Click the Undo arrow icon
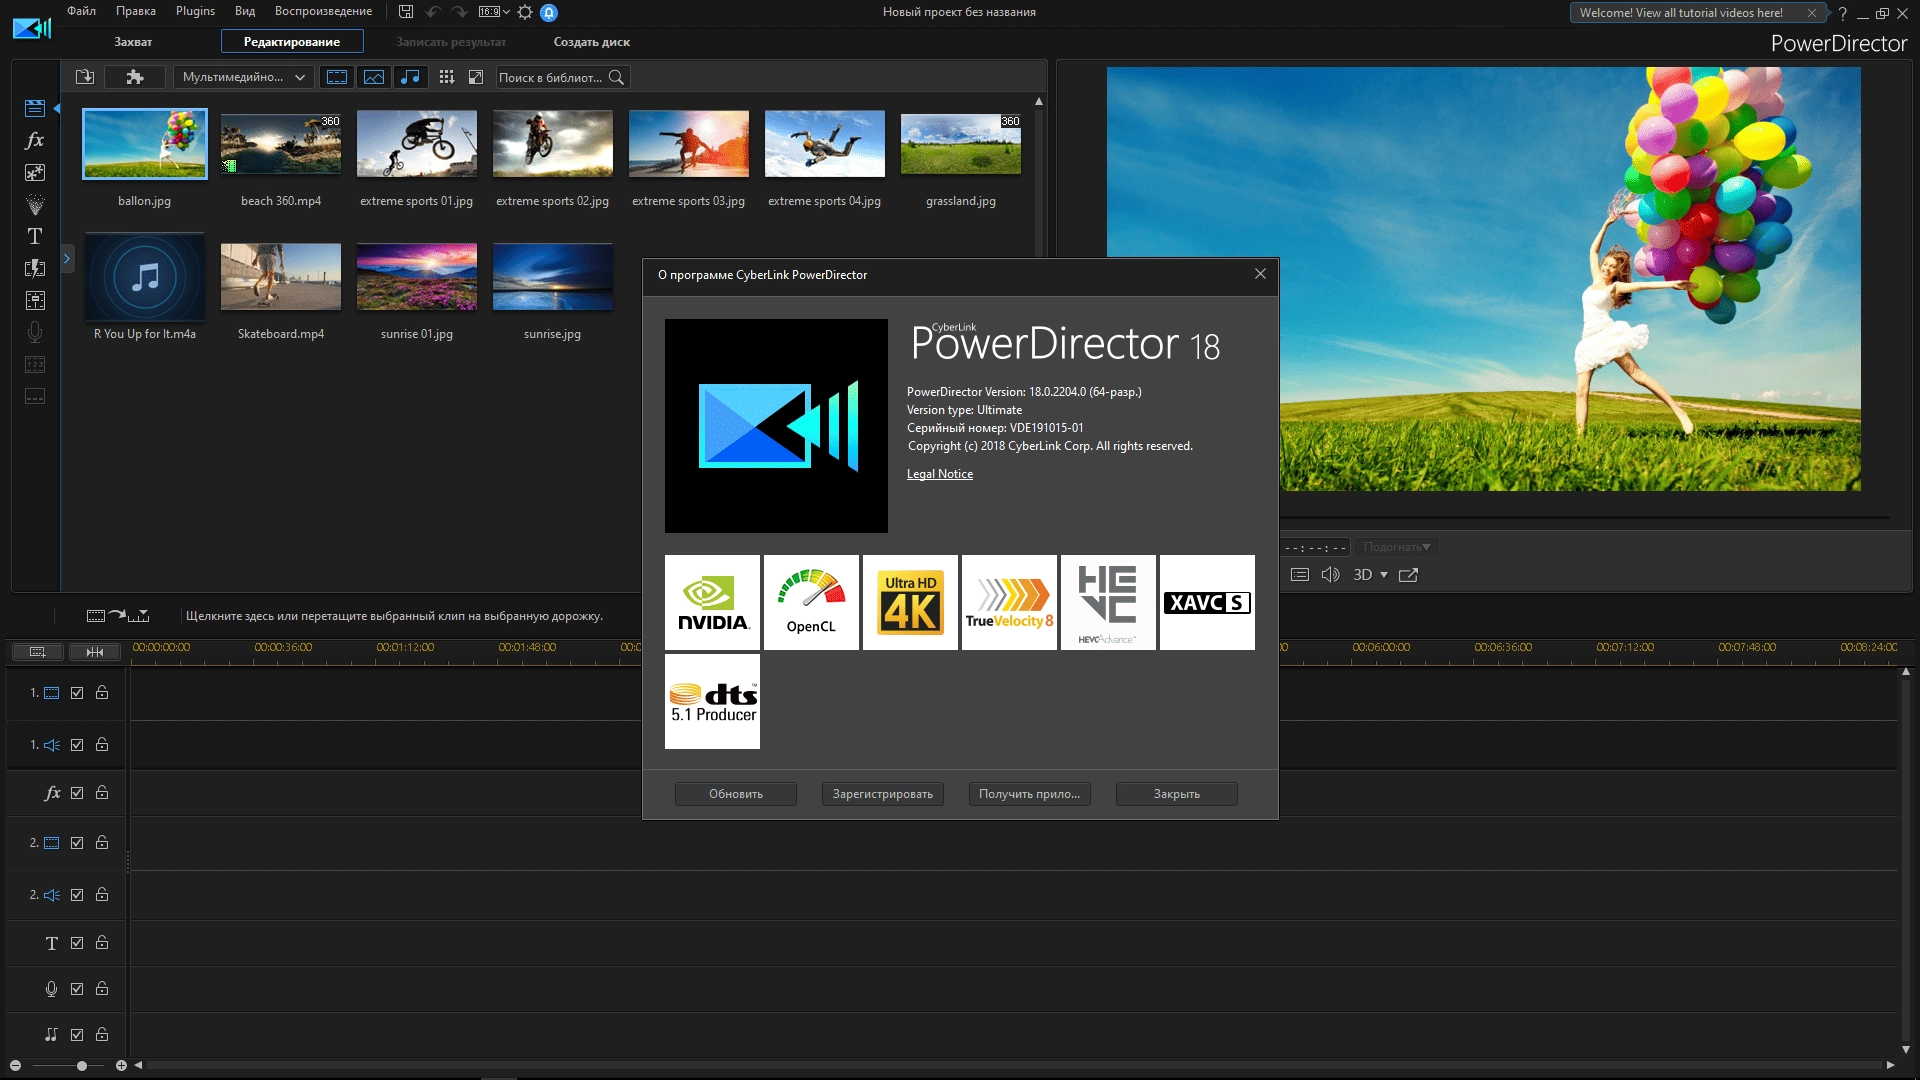The image size is (1920, 1080). pyautogui.click(x=433, y=12)
